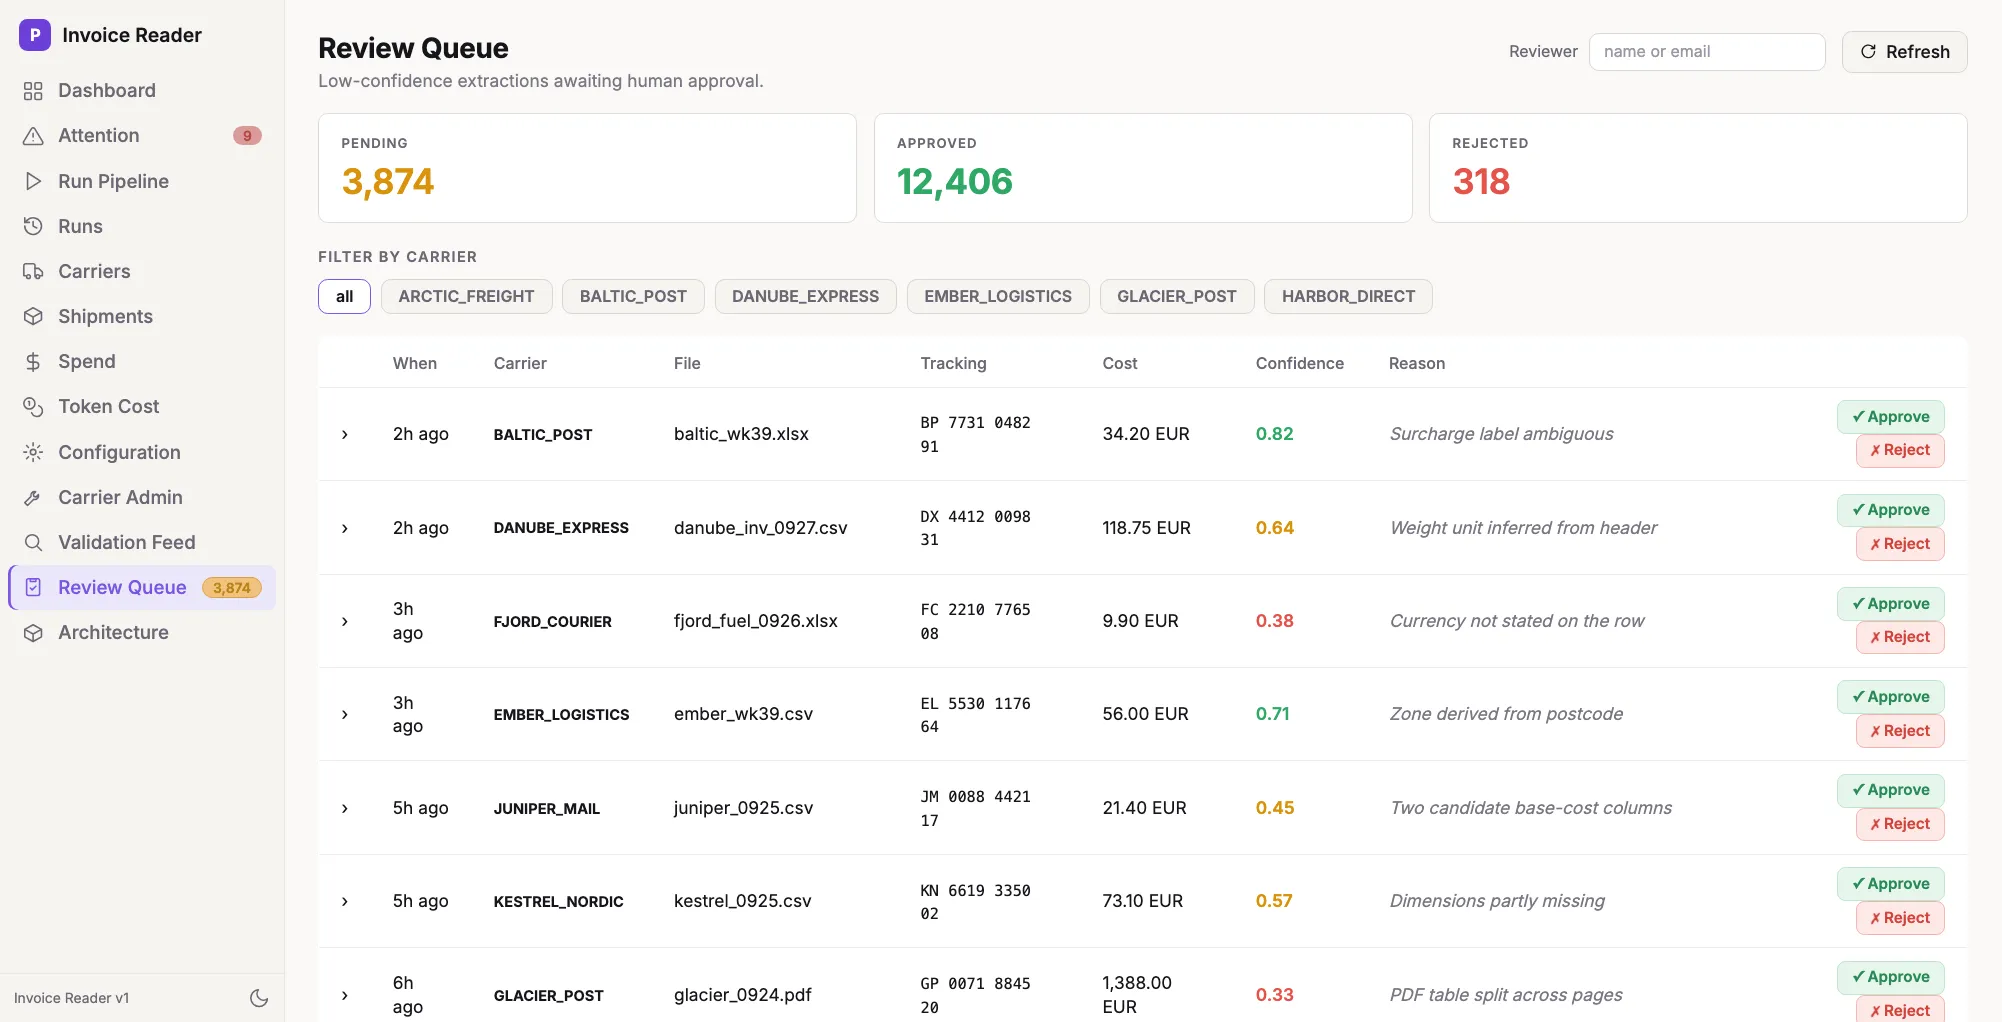2002x1022 pixels.
Task: Click the Validation Feed magnifier icon
Action: tap(33, 542)
